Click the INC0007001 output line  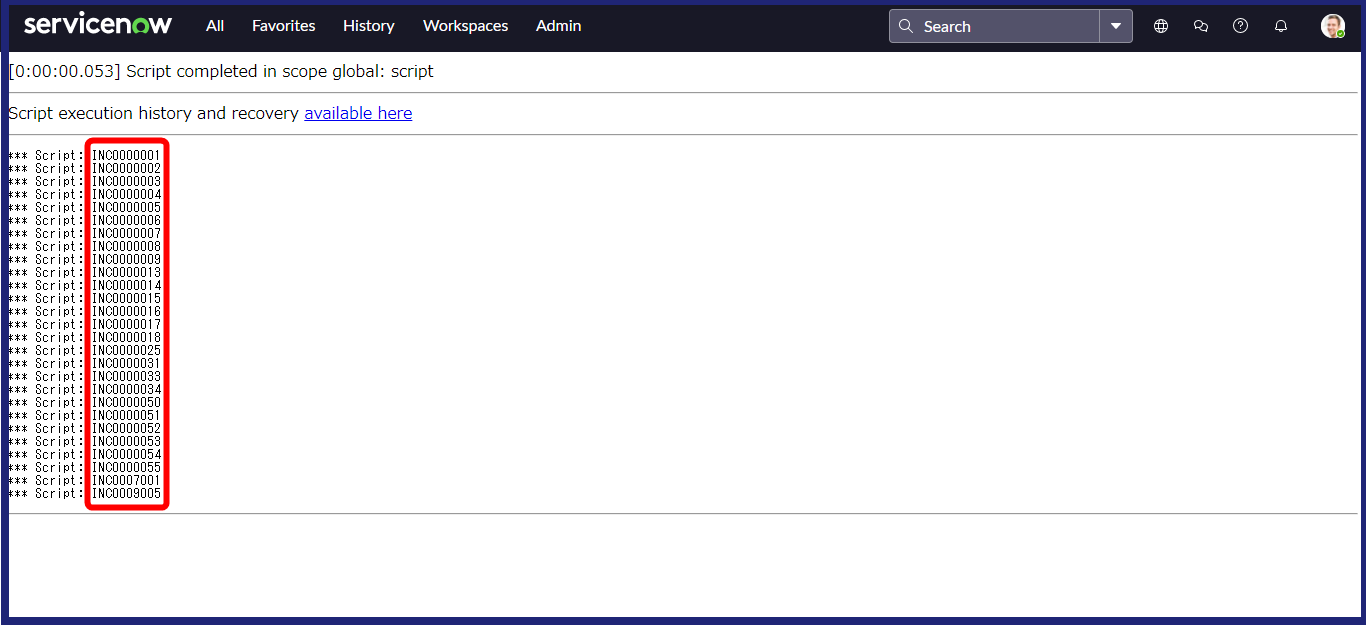(126, 481)
